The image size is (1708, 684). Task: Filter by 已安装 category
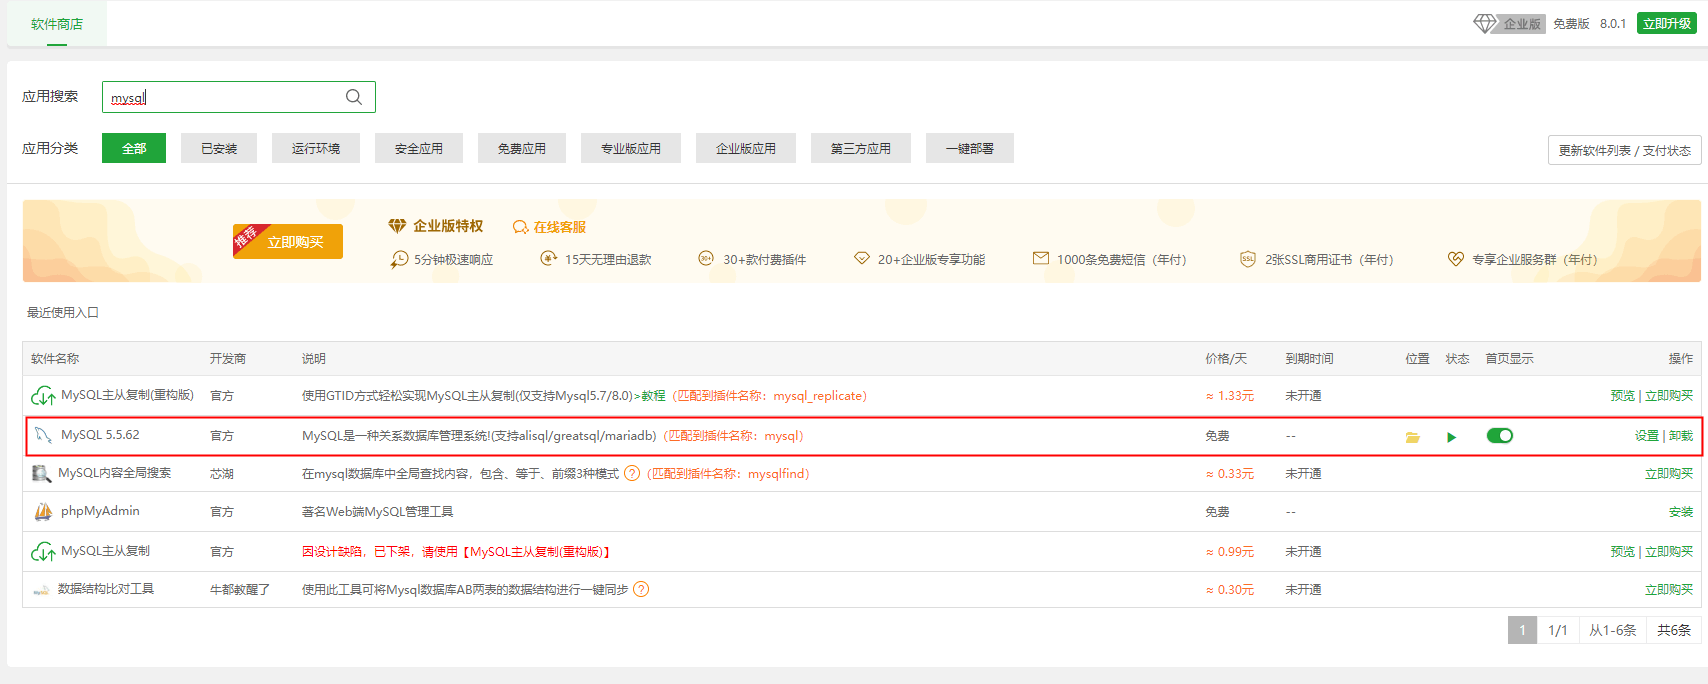[219, 148]
